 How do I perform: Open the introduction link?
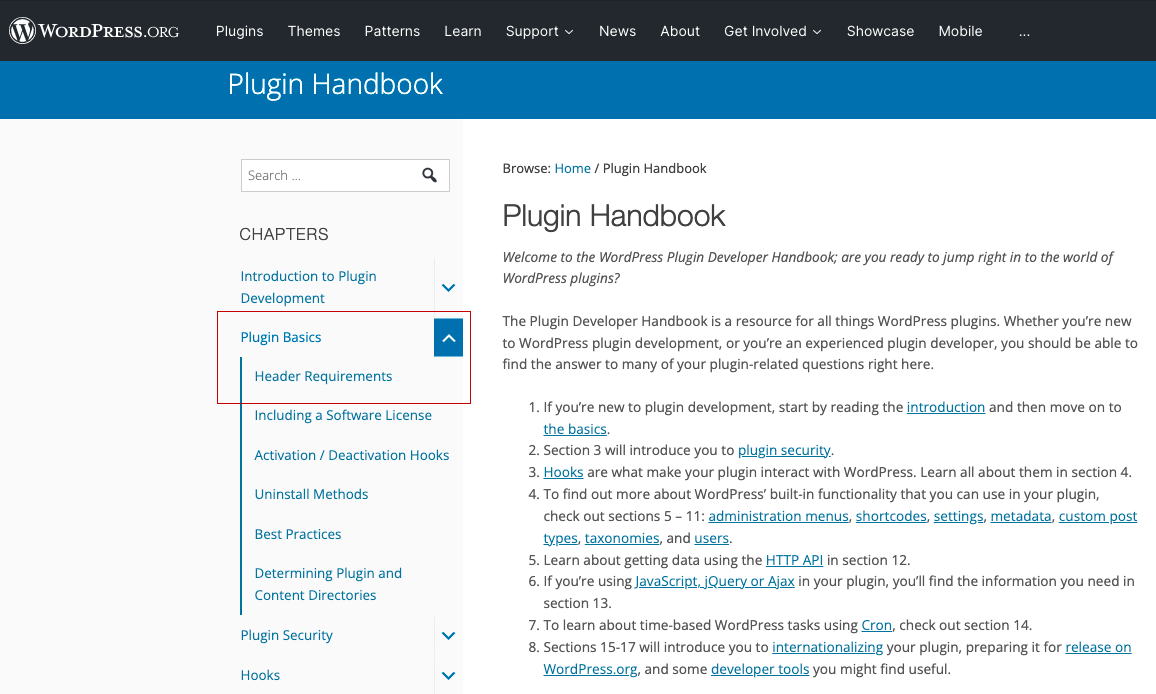click(946, 407)
